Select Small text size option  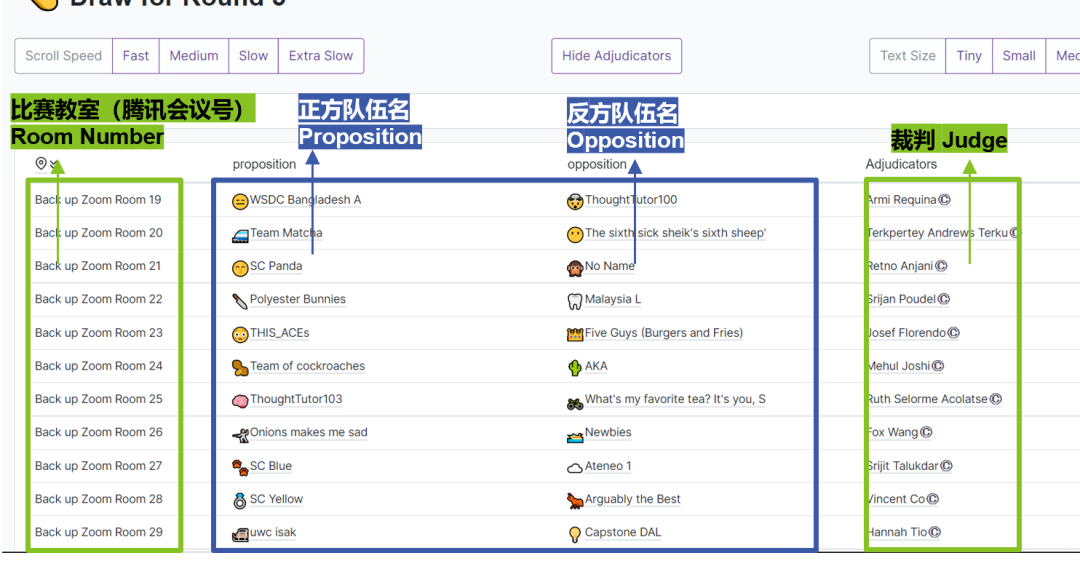pos(1018,56)
